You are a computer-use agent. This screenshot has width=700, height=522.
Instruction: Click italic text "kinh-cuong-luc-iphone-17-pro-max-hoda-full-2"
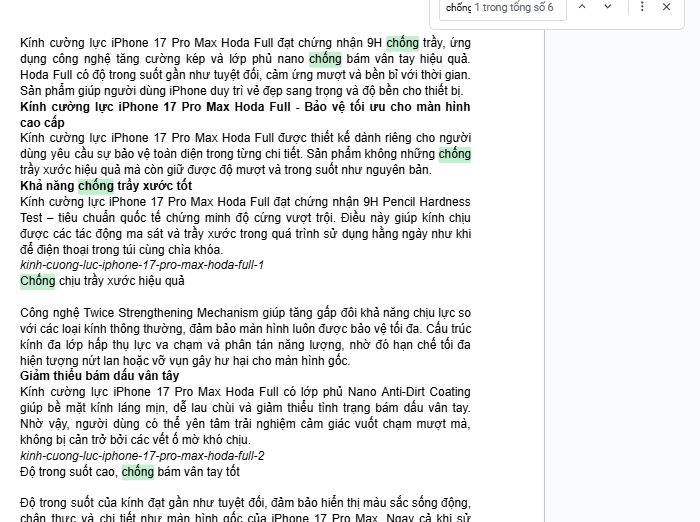coord(142,455)
